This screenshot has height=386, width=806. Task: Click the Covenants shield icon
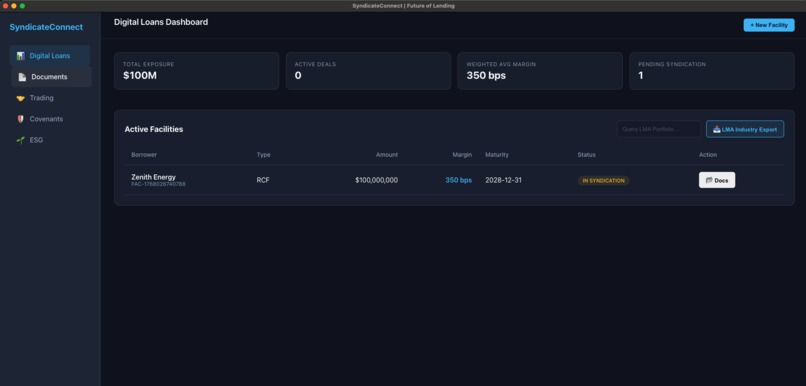pos(21,119)
